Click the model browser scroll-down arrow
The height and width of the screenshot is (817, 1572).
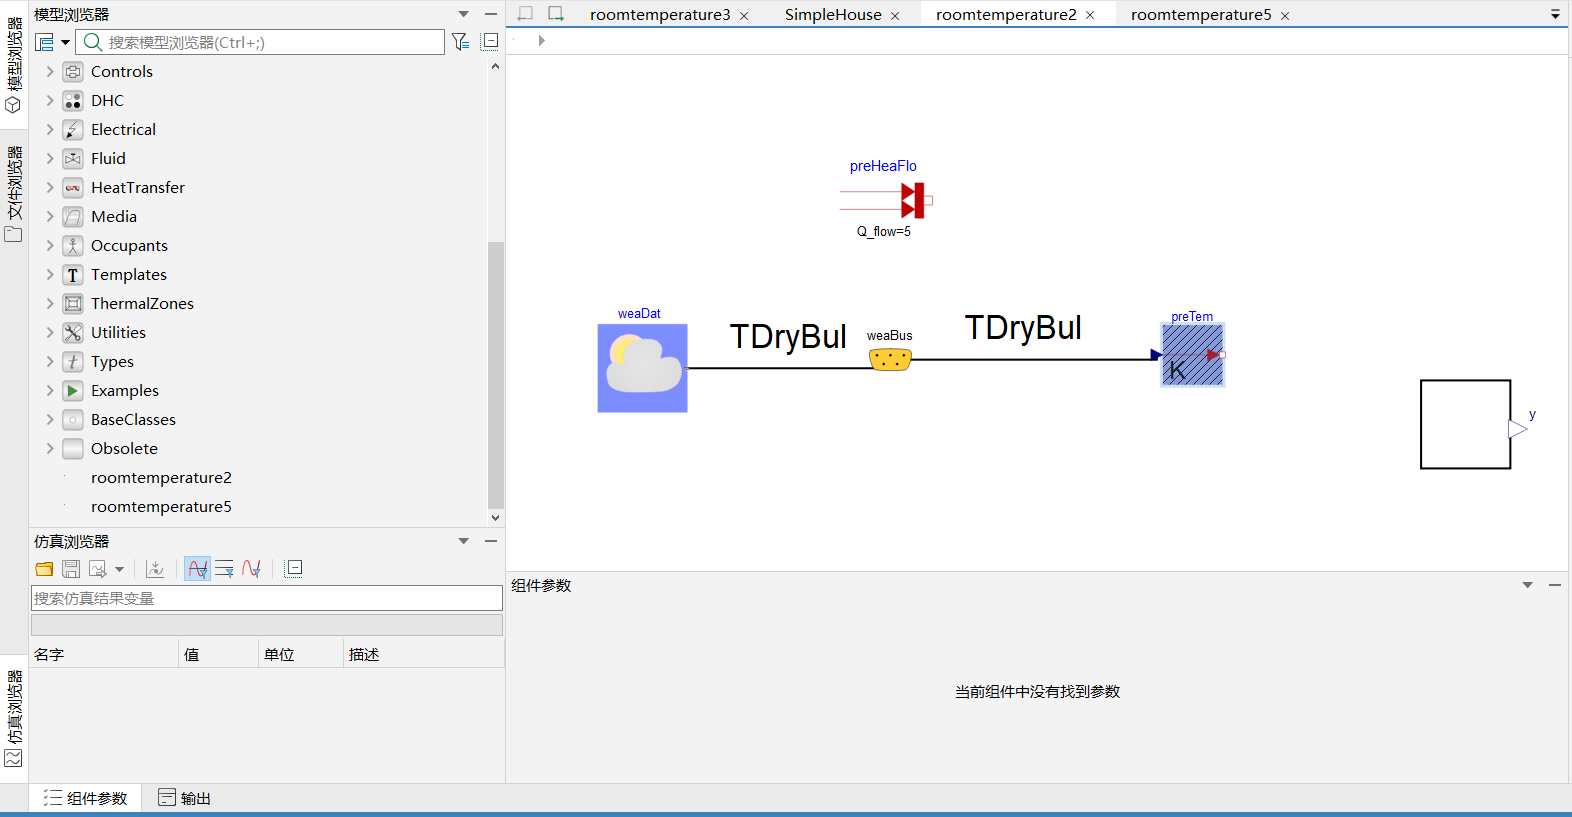(x=495, y=518)
